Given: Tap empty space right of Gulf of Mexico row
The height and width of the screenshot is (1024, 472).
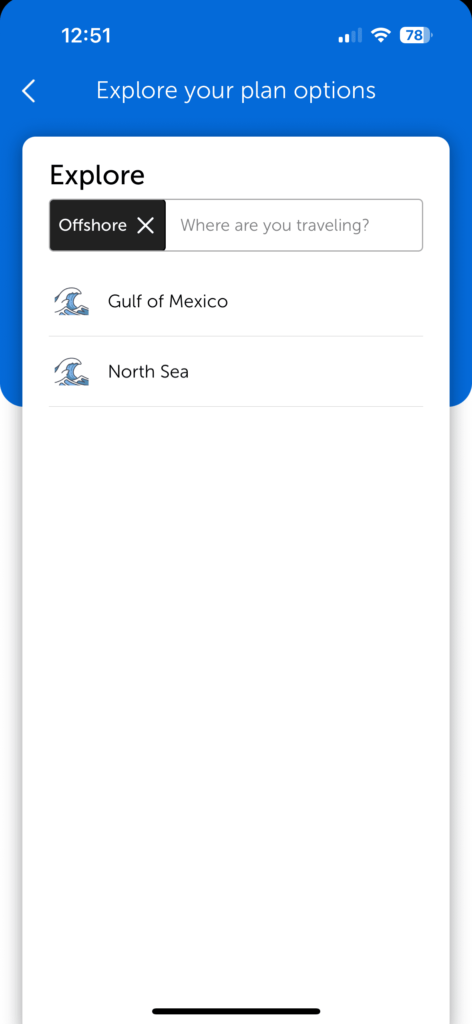Looking at the screenshot, I should tap(326, 302).
